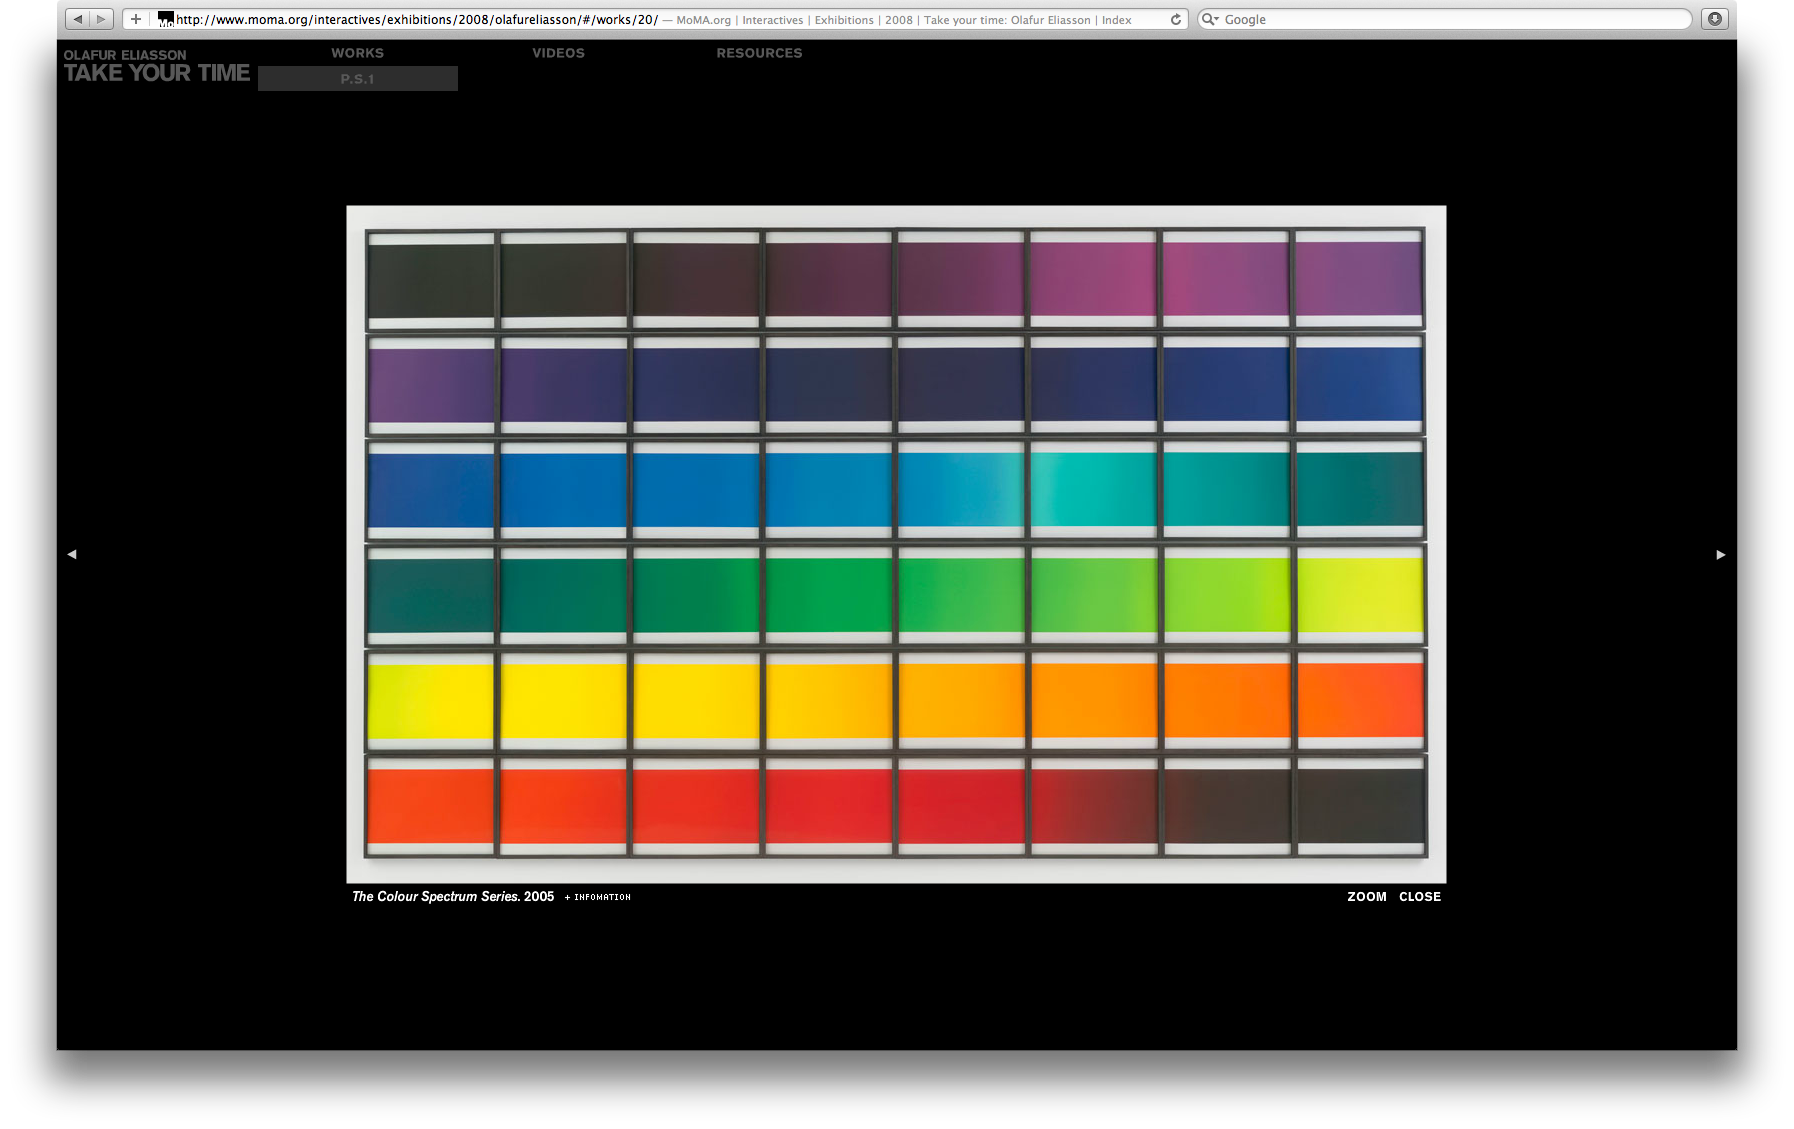Go to previous artwork with left arrow
The image size is (1794, 1129).
point(72,554)
